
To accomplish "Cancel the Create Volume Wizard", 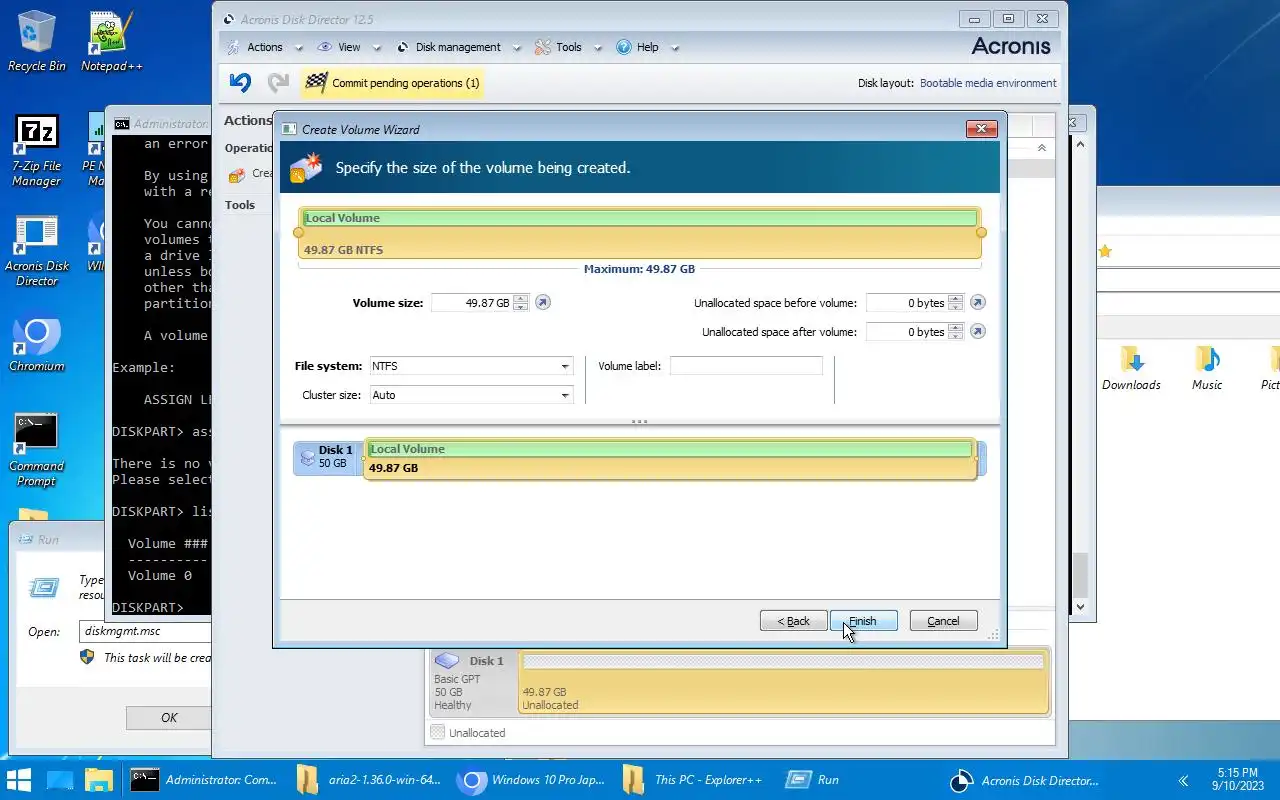I will [x=943, y=621].
